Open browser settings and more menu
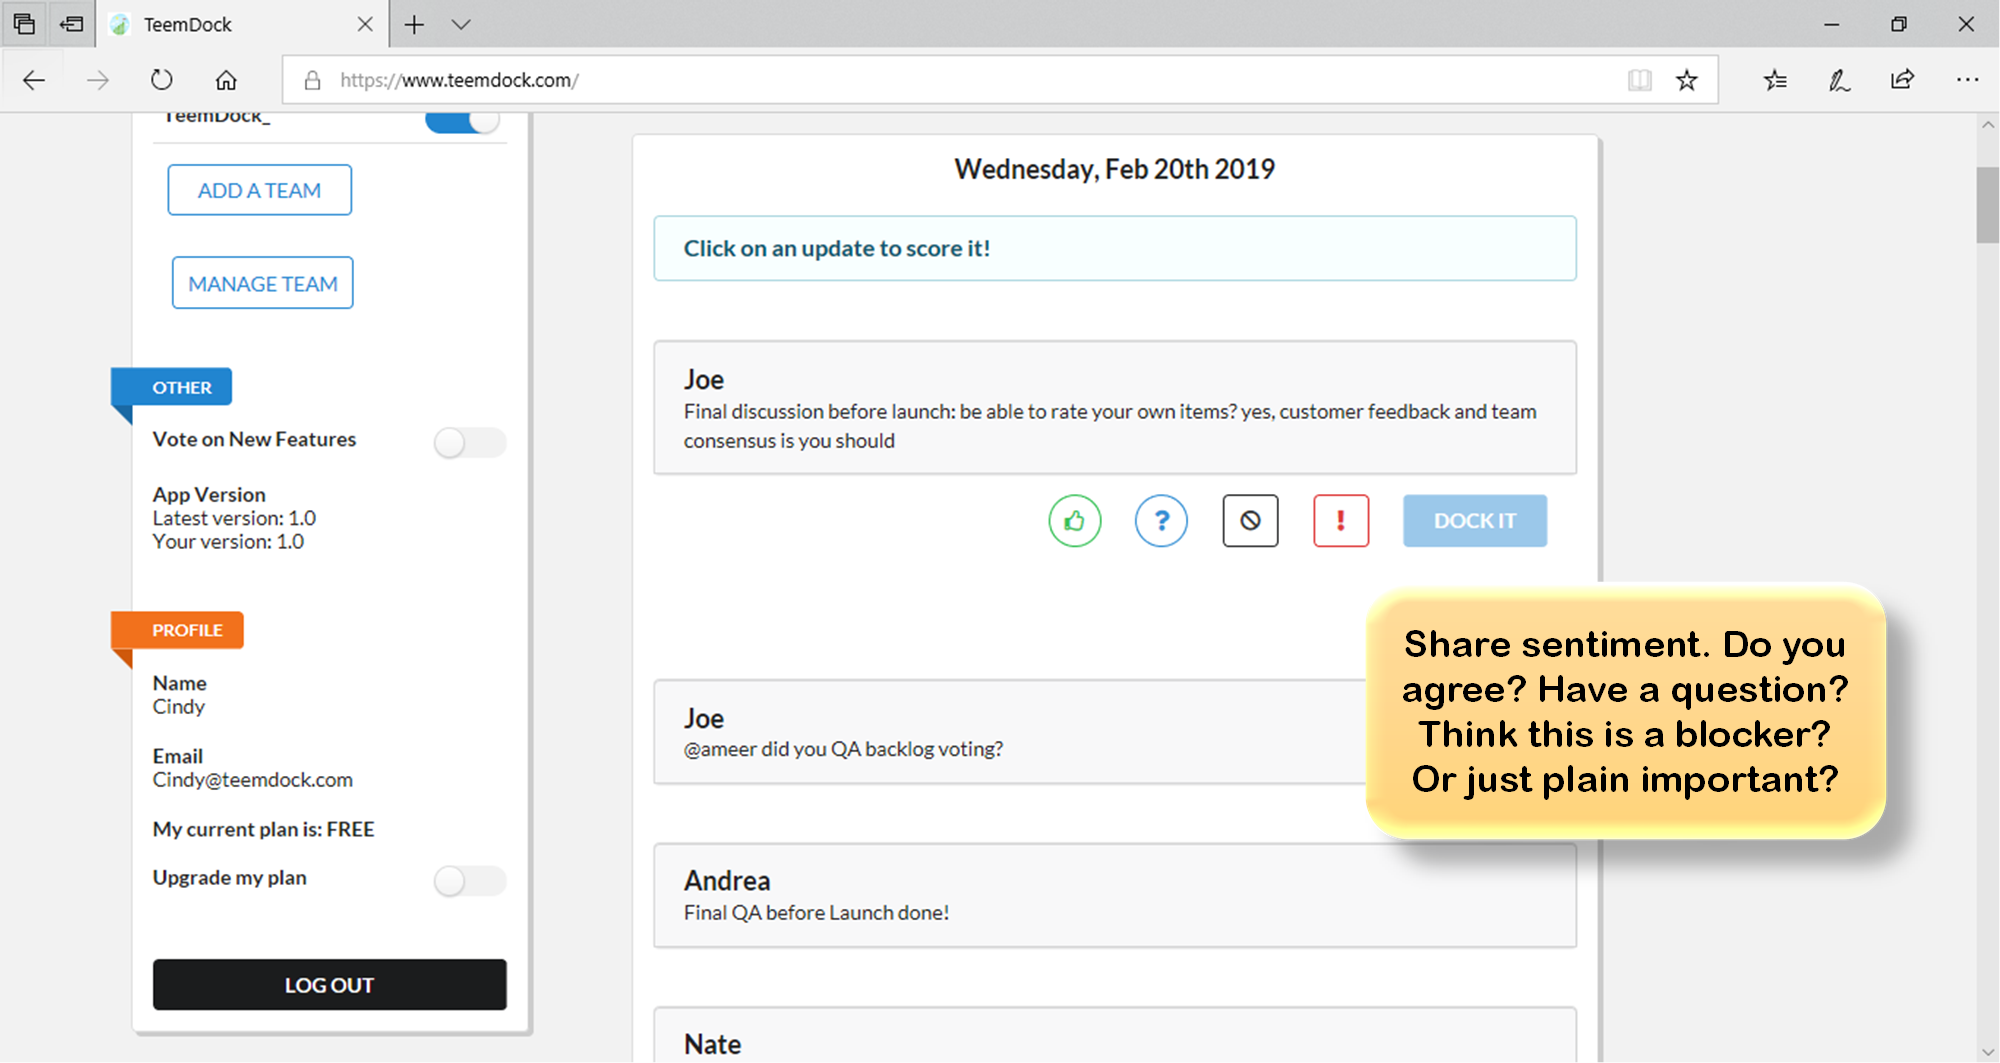This screenshot has height=1063, width=2000. (x=1967, y=80)
